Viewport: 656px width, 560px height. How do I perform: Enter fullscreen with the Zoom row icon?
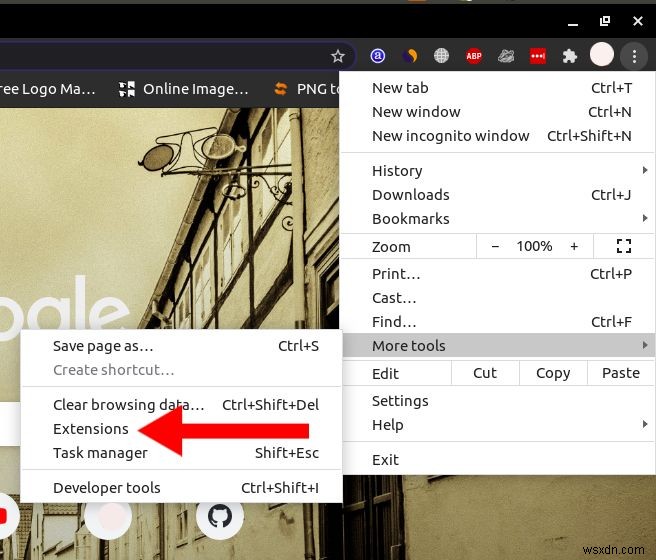[623, 246]
